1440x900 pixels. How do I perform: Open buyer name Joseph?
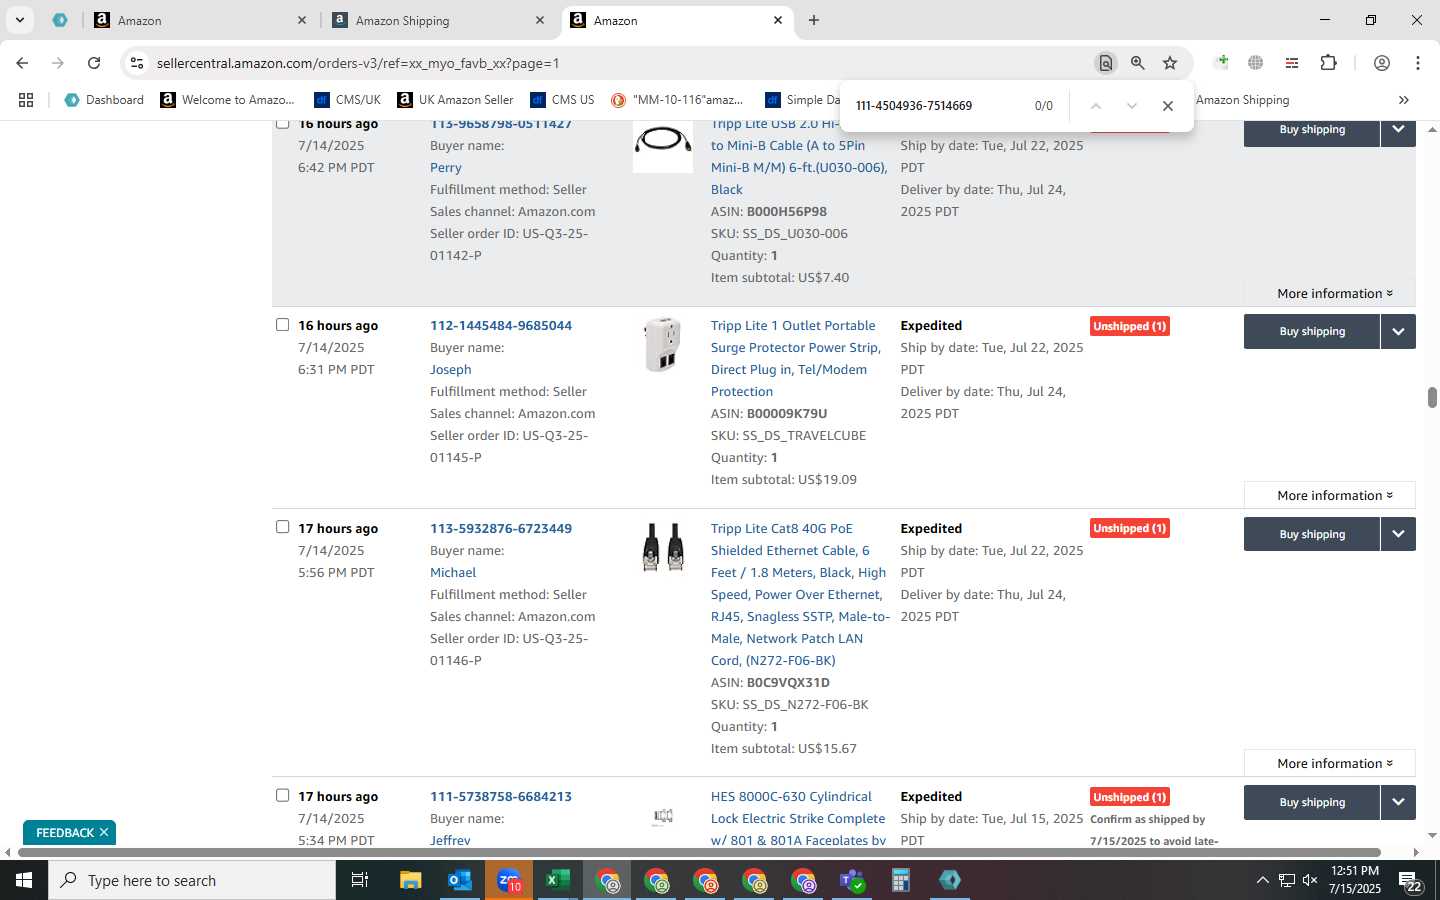(450, 370)
